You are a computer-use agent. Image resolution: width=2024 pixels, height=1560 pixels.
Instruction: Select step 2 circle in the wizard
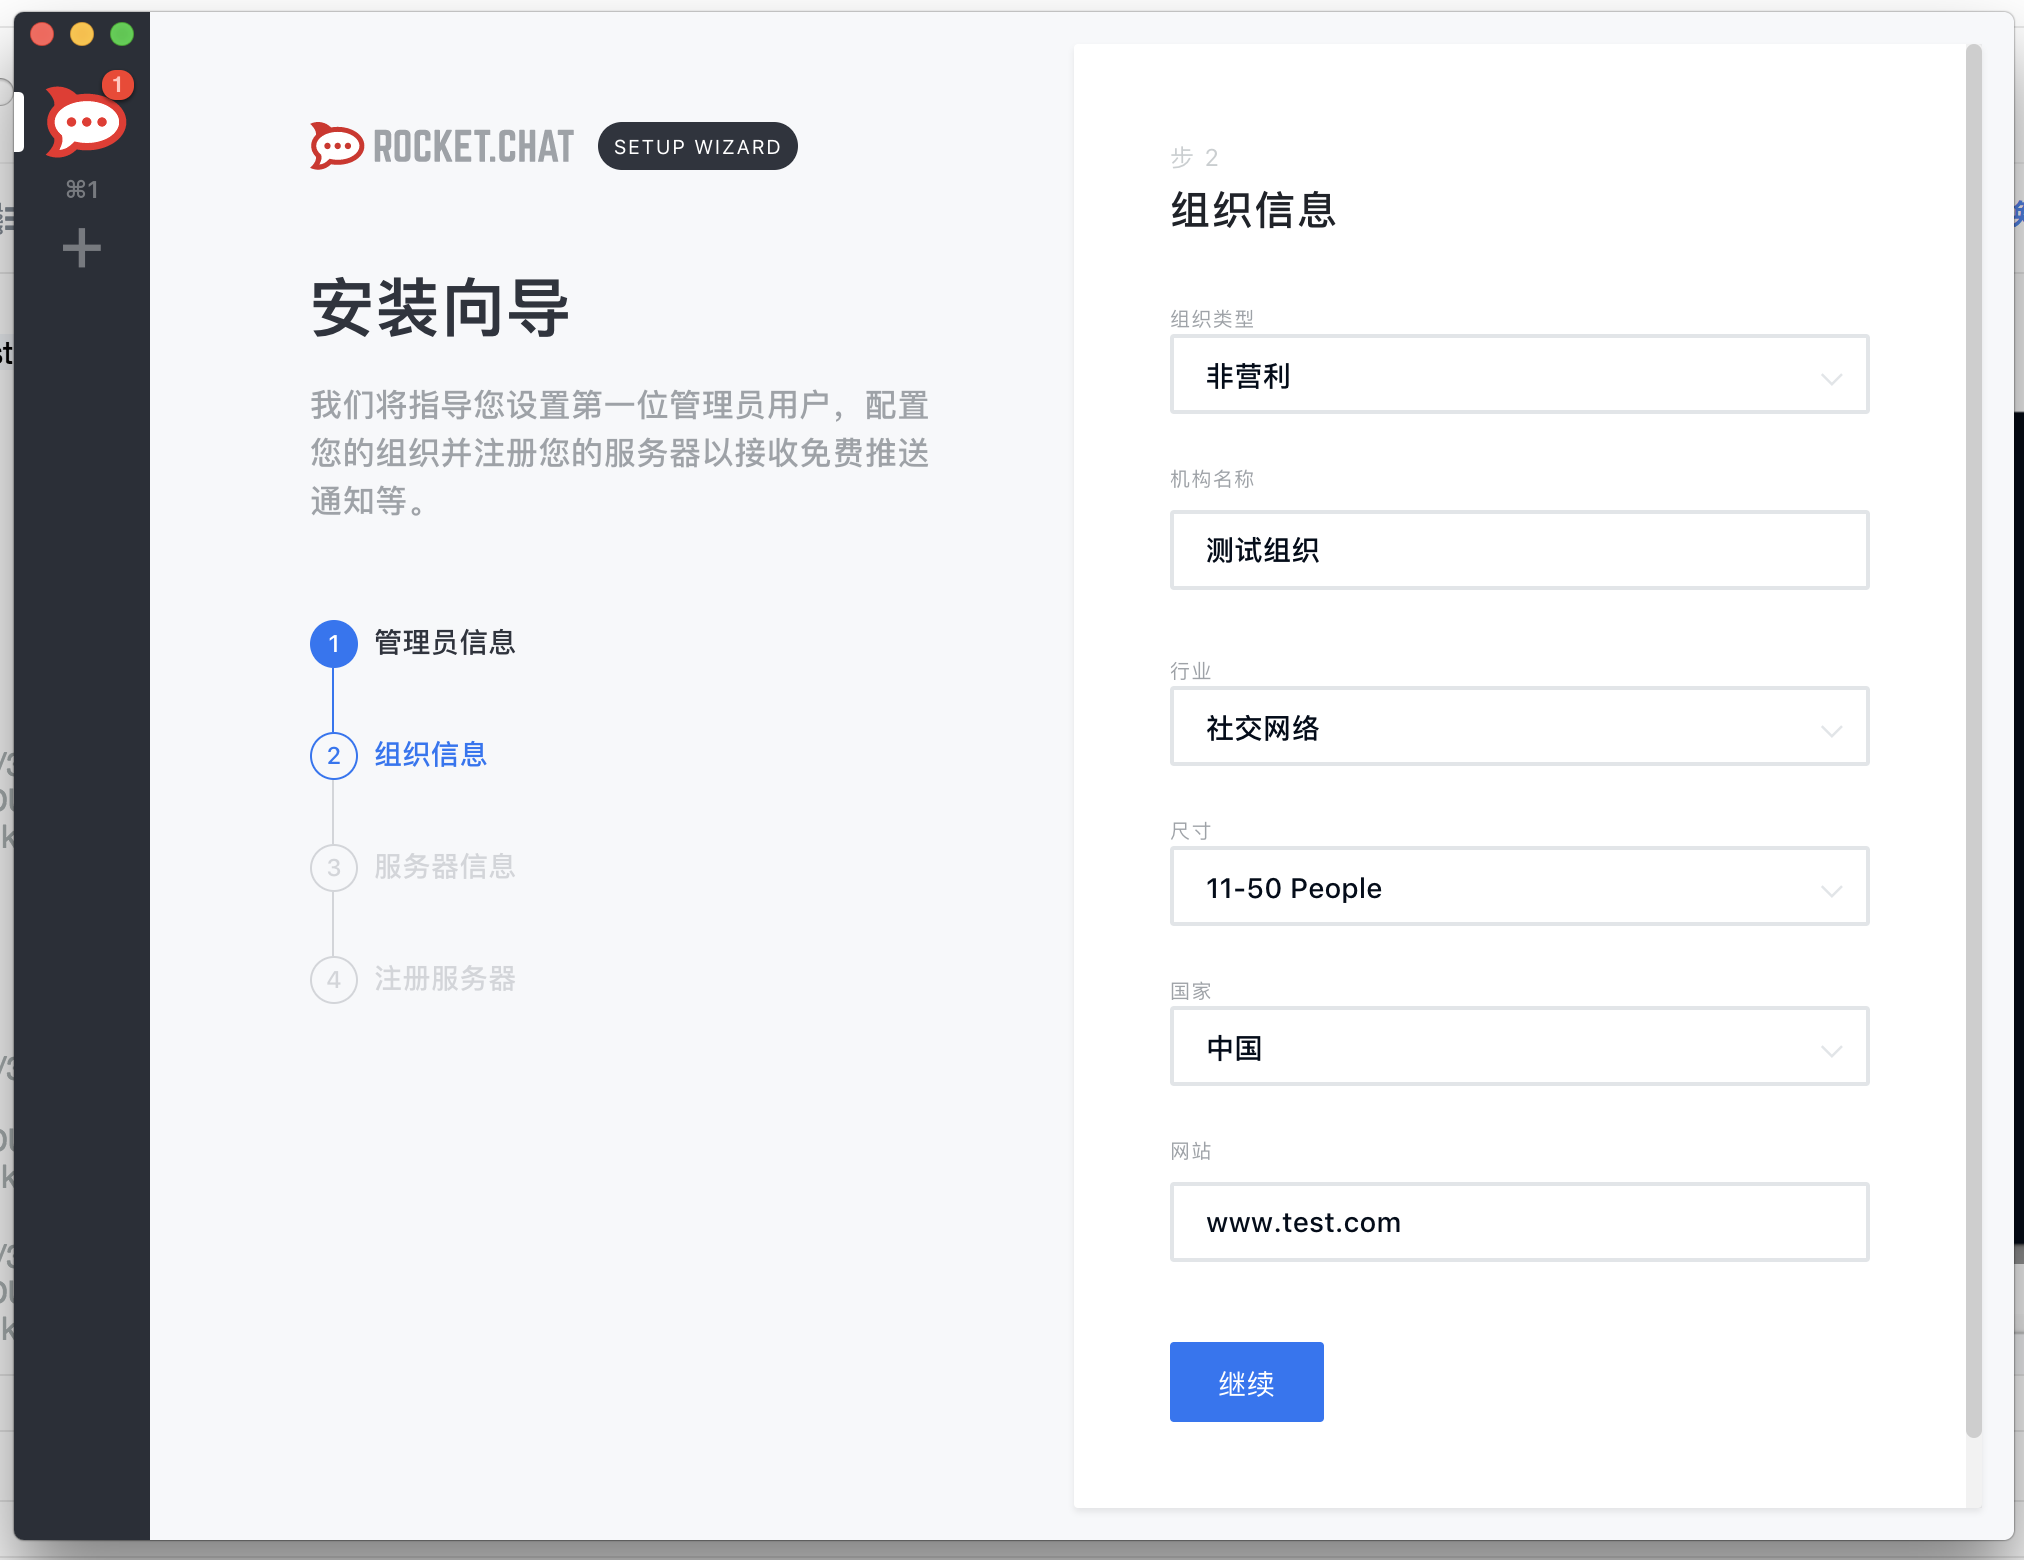334,756
